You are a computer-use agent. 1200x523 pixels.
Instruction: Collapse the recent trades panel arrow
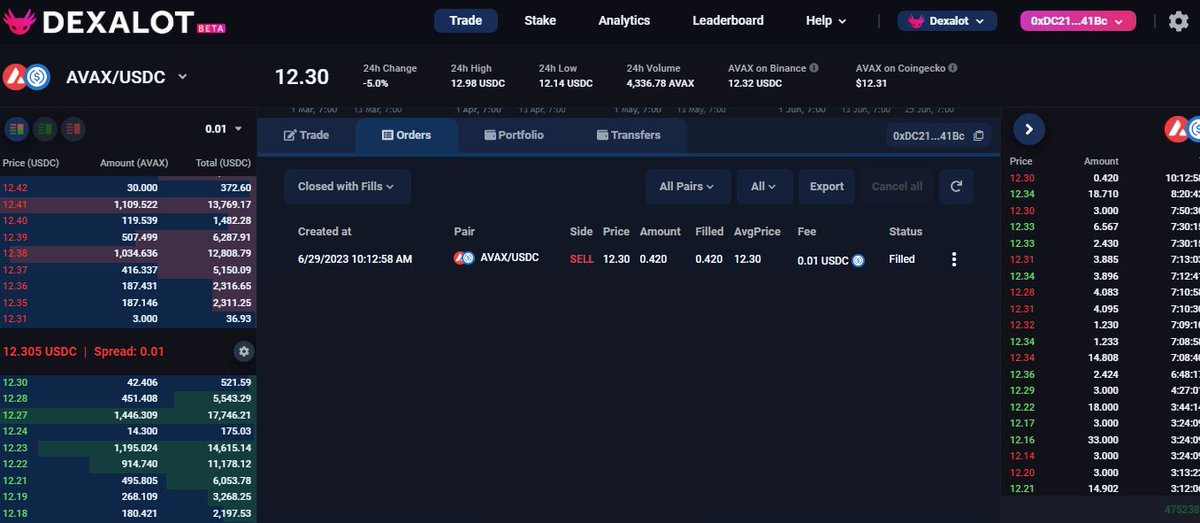click(1029, 128)
